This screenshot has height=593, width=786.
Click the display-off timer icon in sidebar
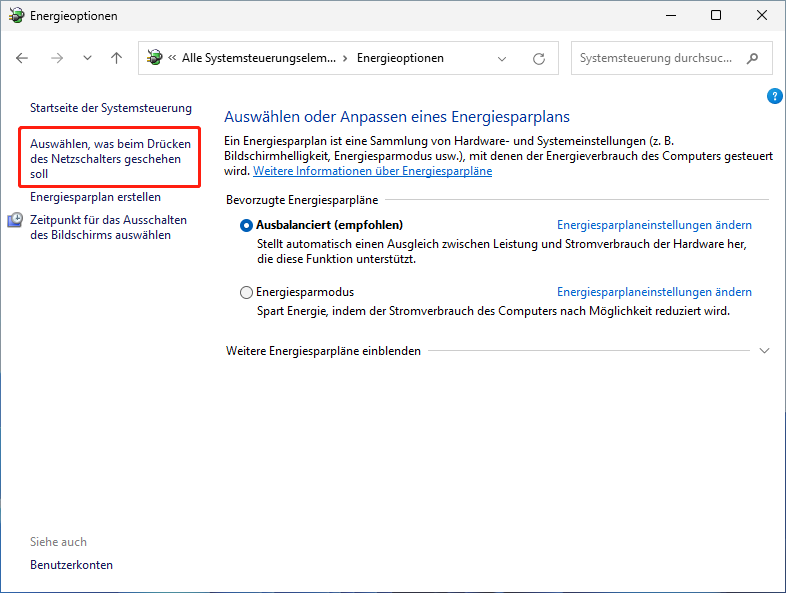(x=15, y=220)
